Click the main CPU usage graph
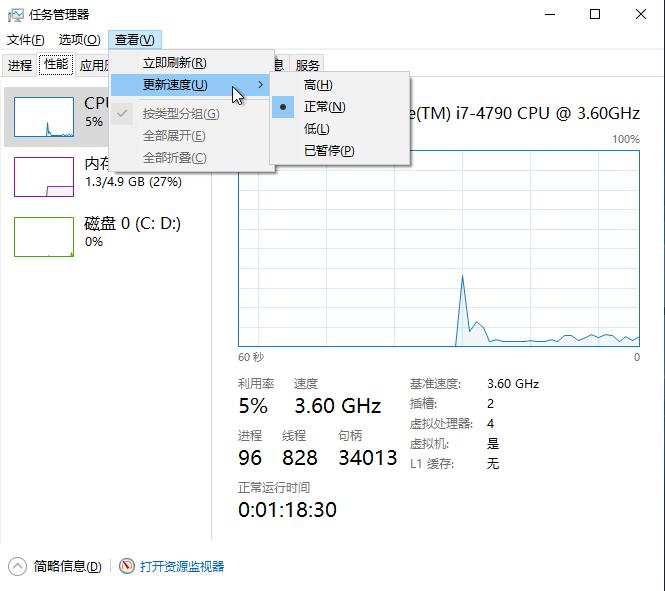665x591 pixels. coord(439,248)
